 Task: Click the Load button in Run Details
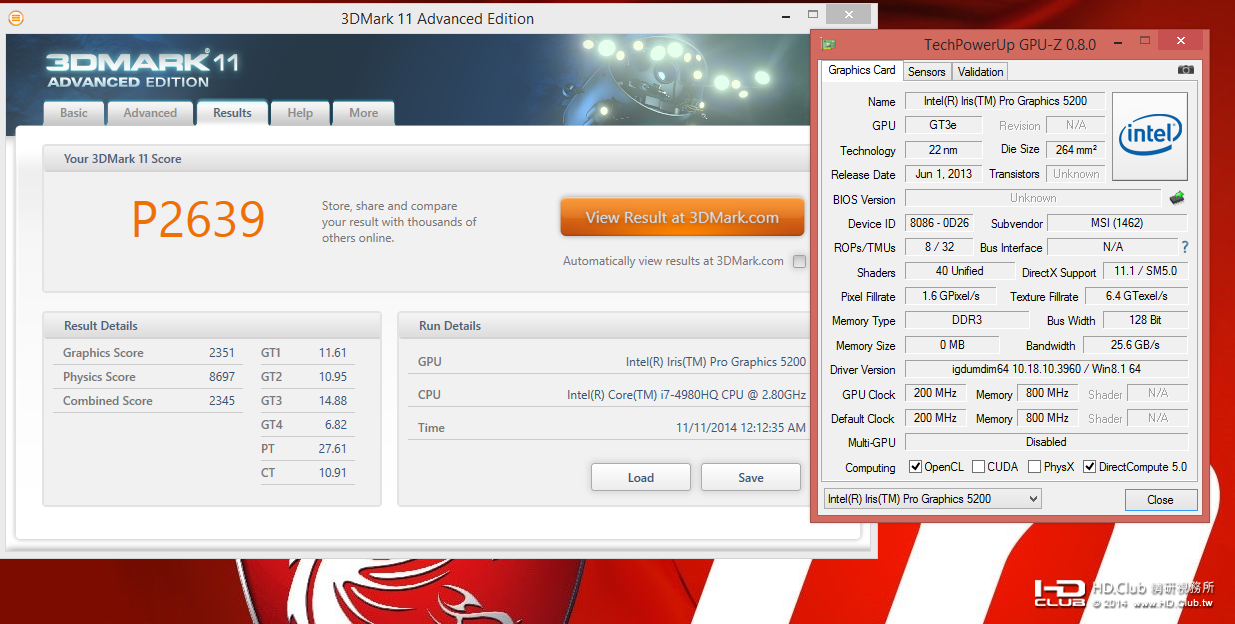coord(641,477)
